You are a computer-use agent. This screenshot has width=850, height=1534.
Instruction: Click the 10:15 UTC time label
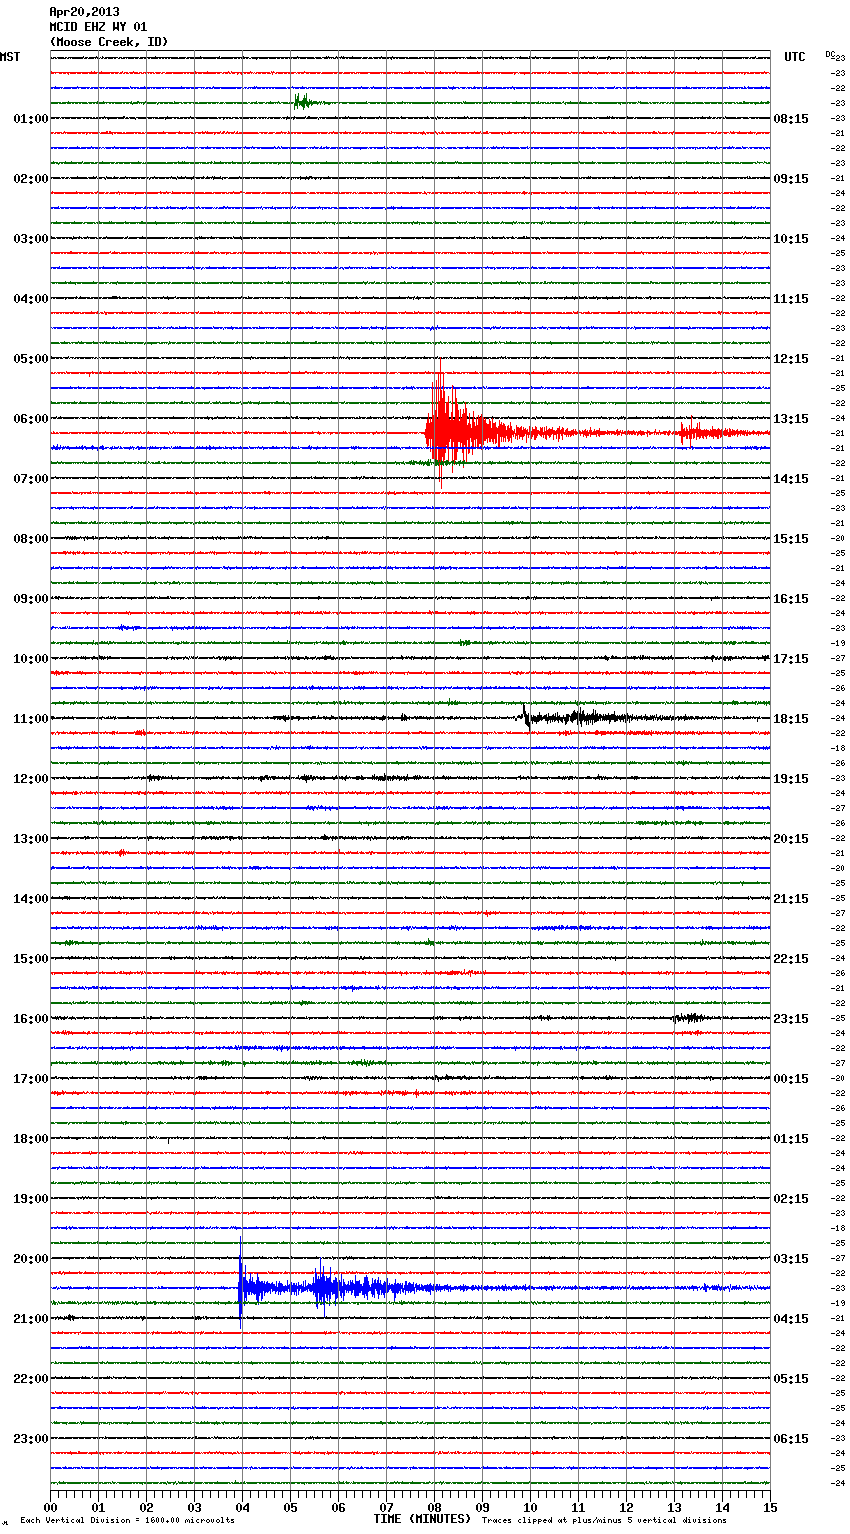click(791, 239)
